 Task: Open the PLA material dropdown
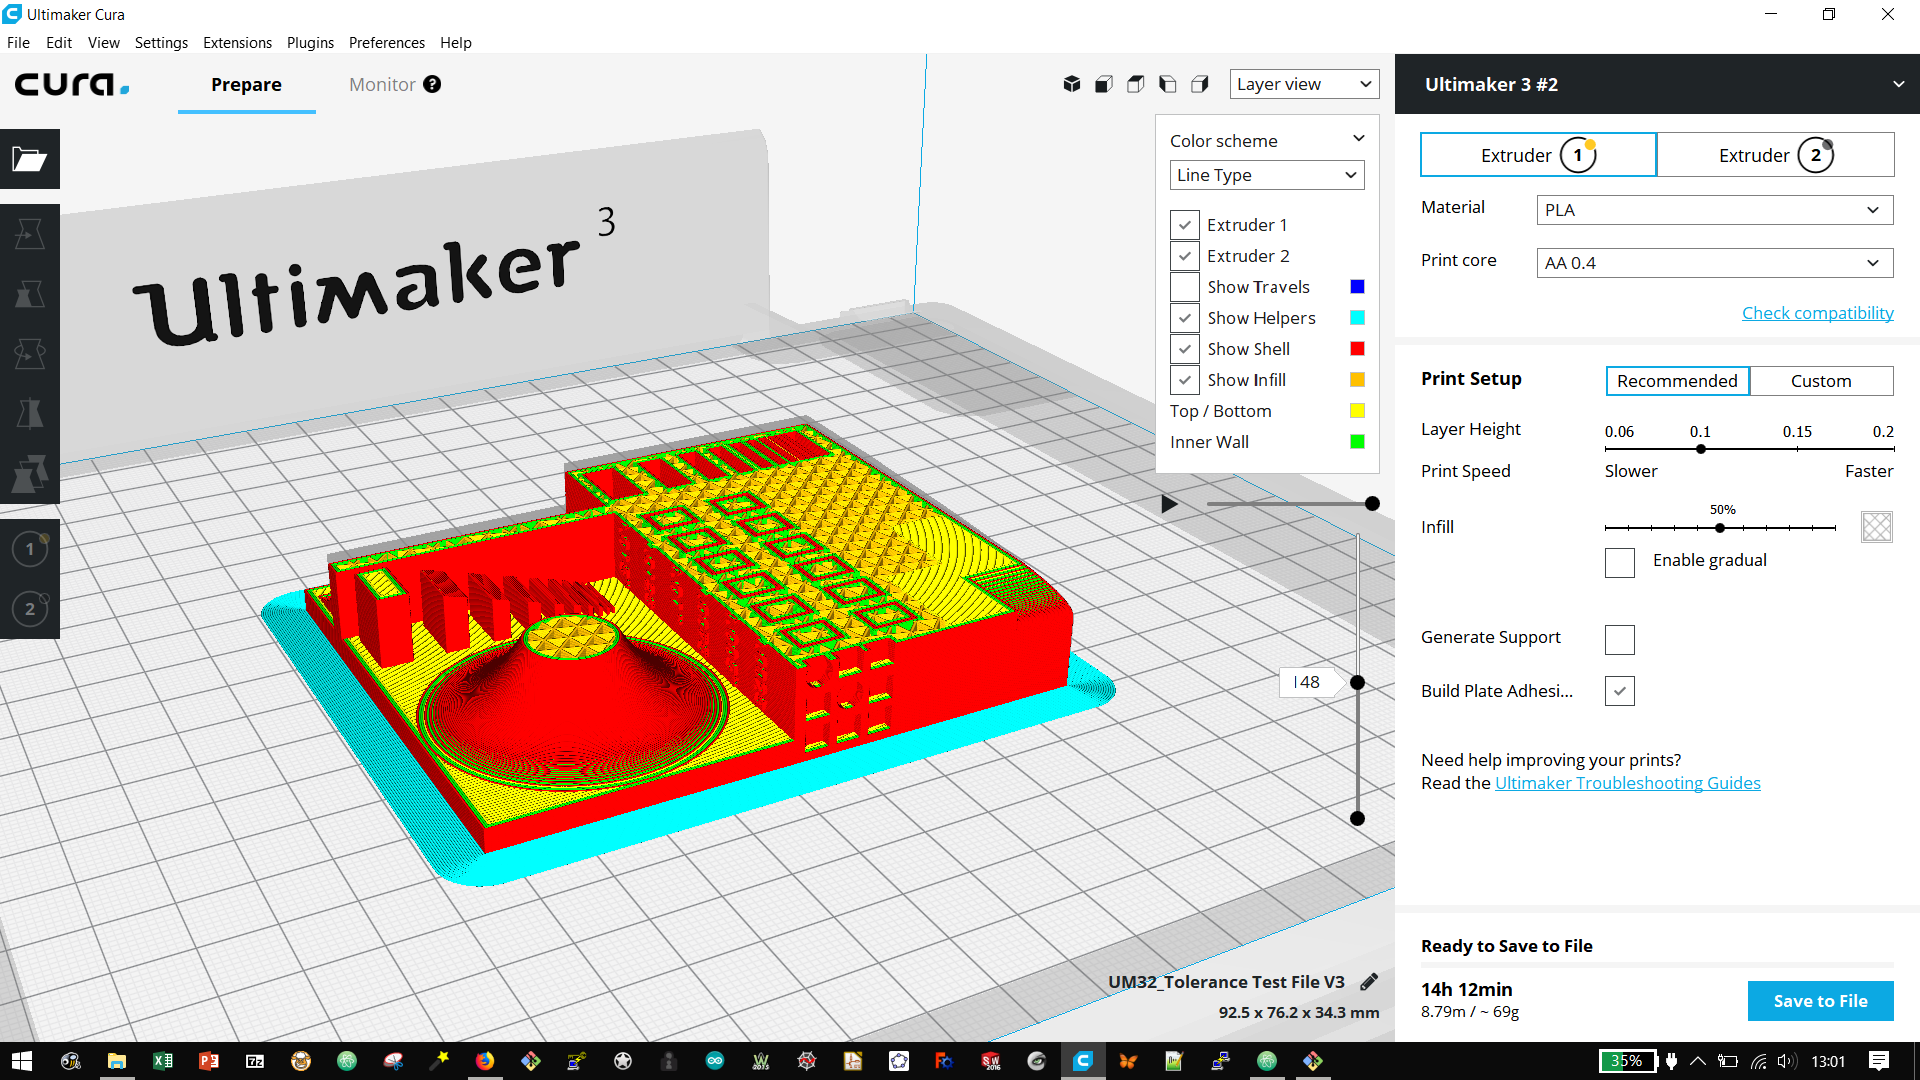pos(1715,210)
